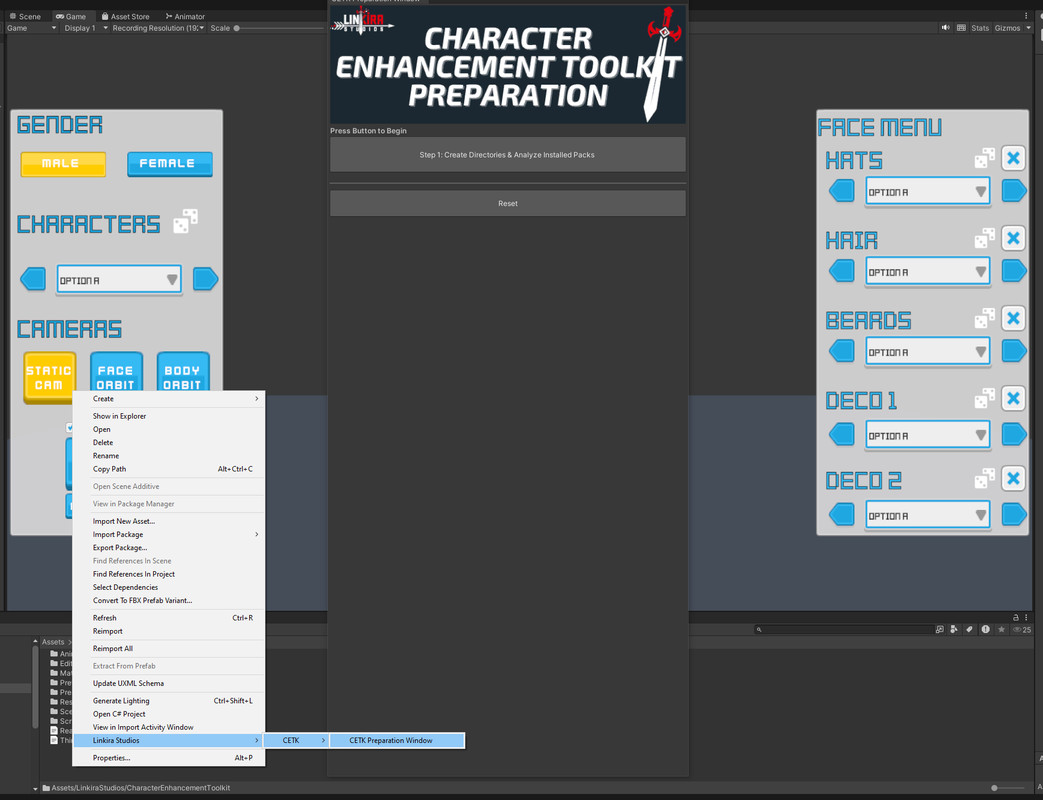Screen dimensions: 1043x800
Task: Select next Deco 2 option right arrow
Action: [1014, 514]
